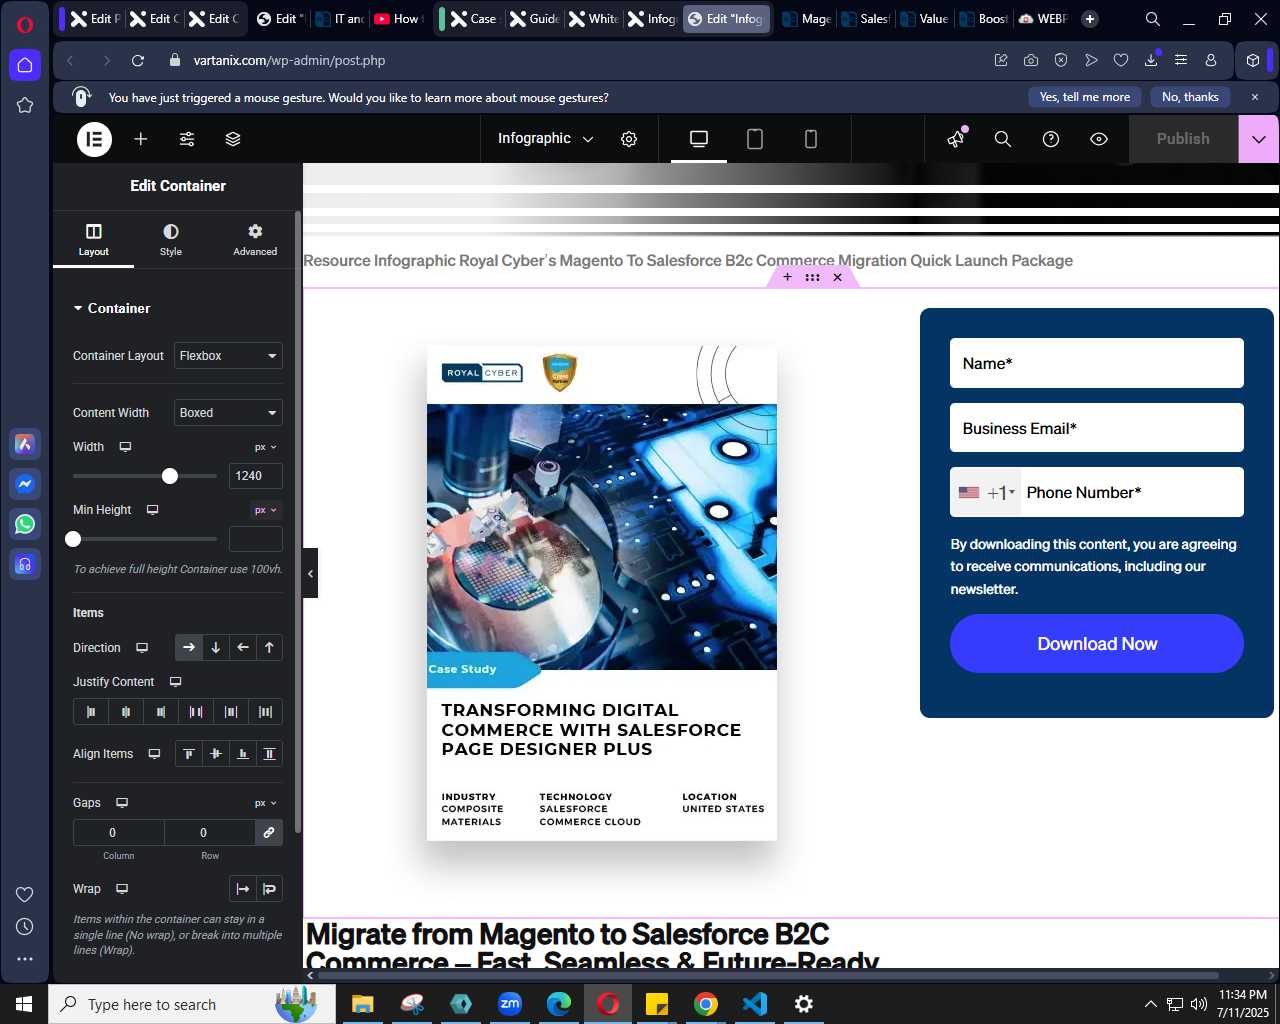Set Direction to column (down arrow)
Viewport: 1280px width, 1024px height.
pyautogui.click(x=216, y=648)
